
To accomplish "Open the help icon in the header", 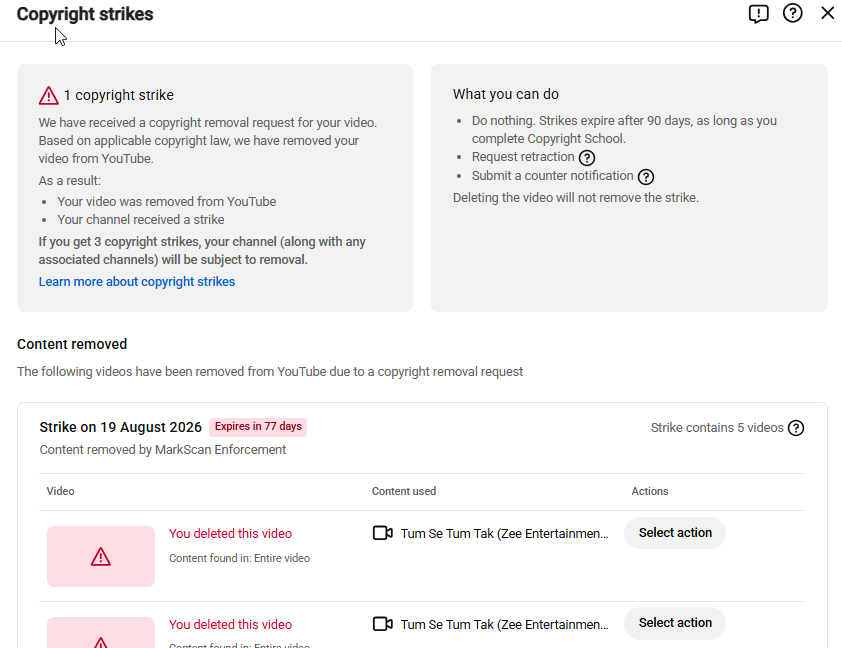I will click(793, 13).
